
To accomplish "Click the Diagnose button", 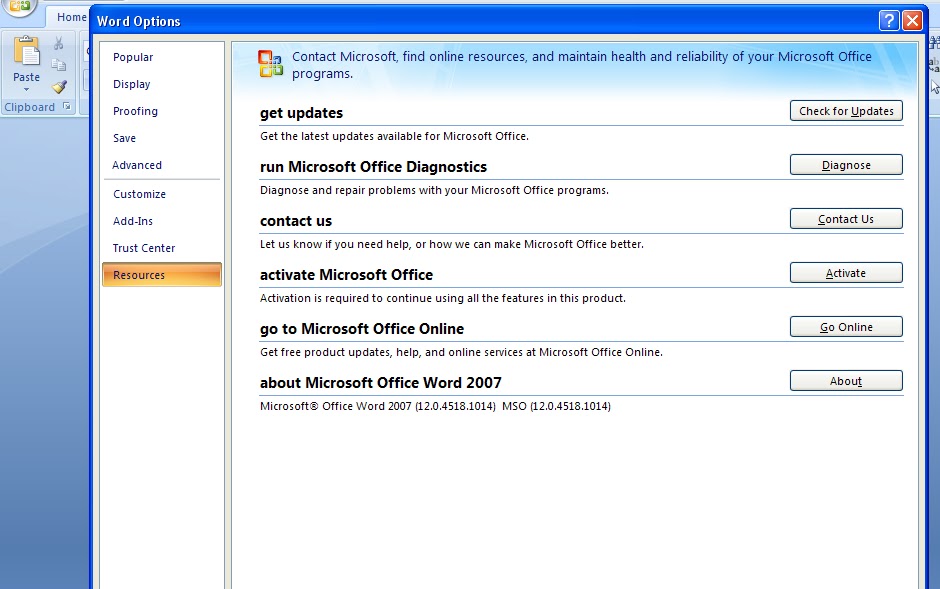I will 846,165.
